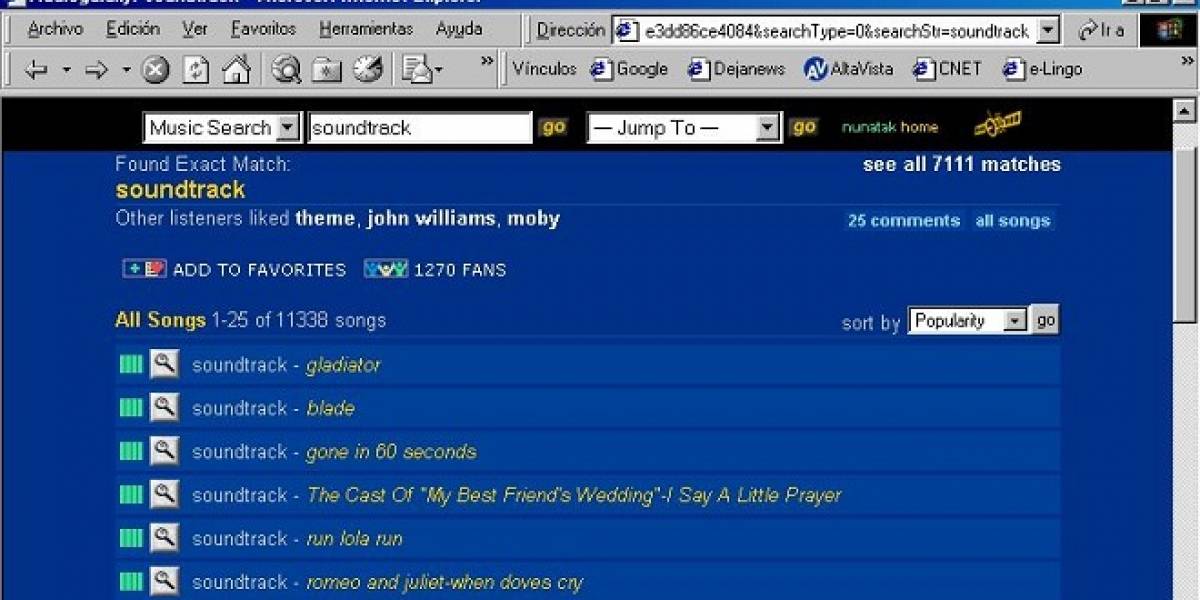
Task: Open the Ayuda menu
Action: point(459,29)
